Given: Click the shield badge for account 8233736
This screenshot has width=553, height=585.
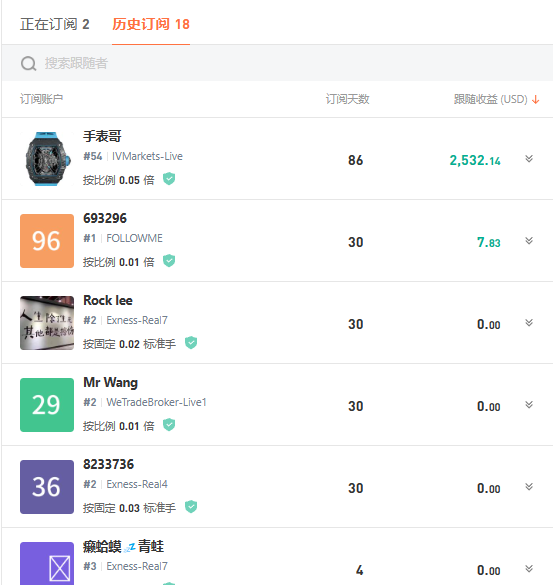Looking at the screenshot, I should (x=191, y=507).
